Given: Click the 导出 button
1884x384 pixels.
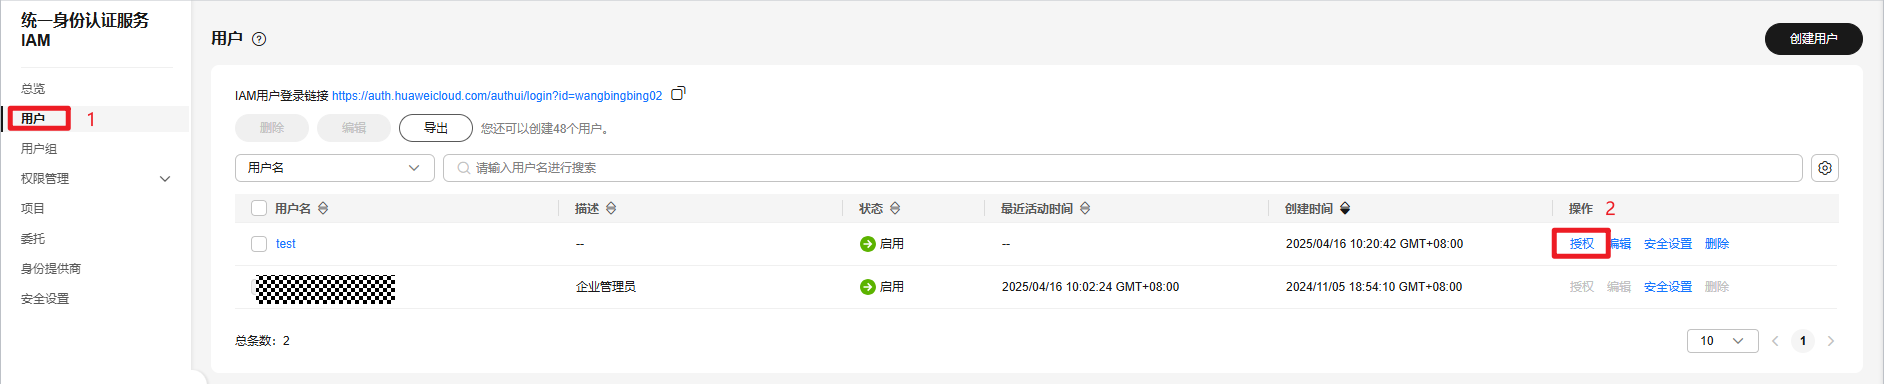Looking at the screenshot, I should point(436,128).
